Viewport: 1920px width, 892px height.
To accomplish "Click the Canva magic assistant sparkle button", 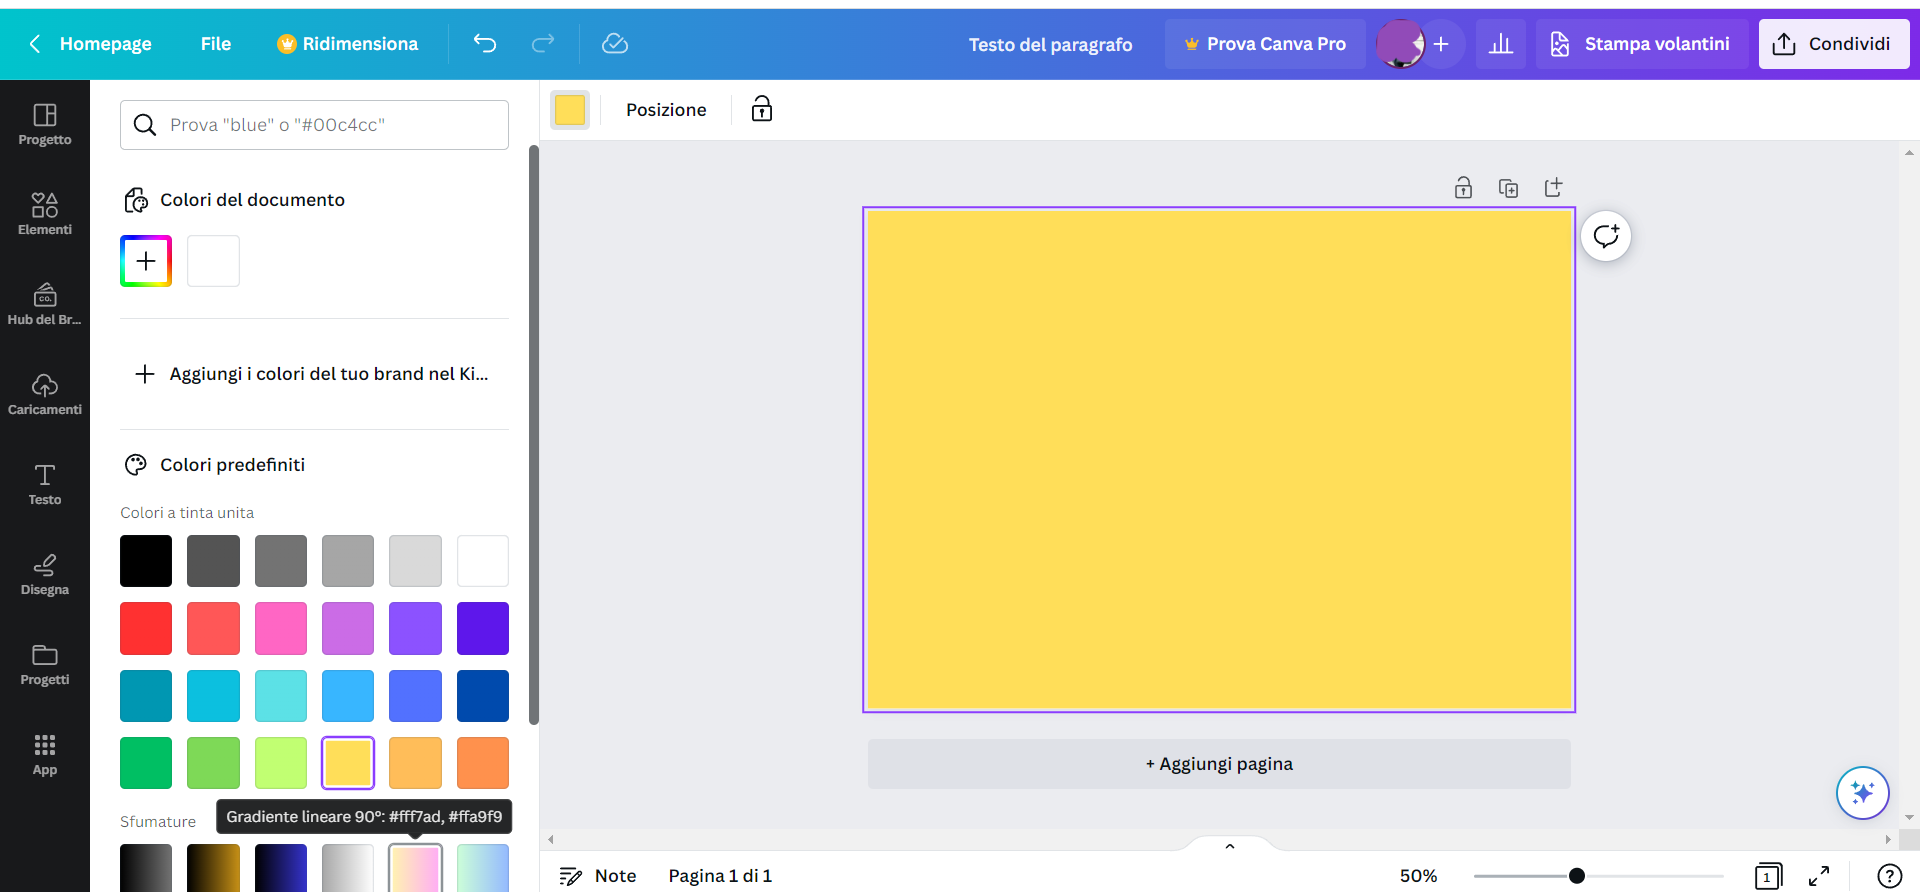I will (x=1862, y=793).
